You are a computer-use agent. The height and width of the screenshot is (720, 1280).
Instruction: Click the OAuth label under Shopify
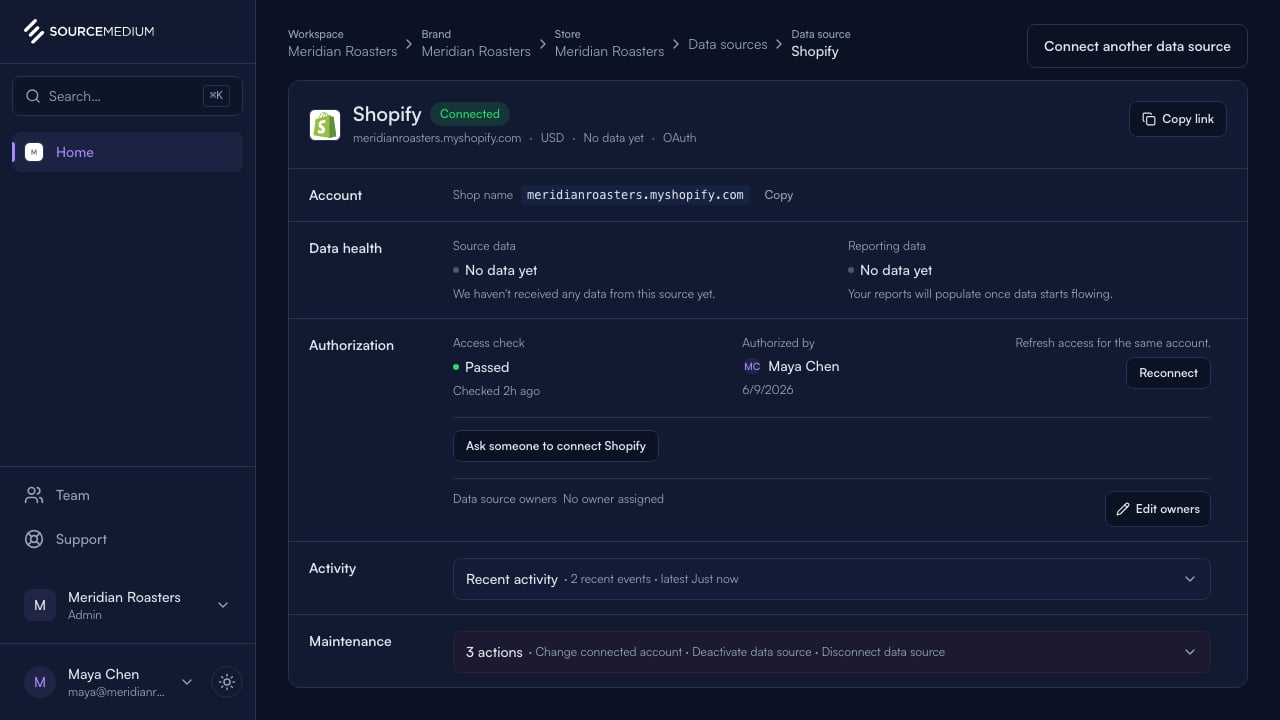tap(679, 138)
